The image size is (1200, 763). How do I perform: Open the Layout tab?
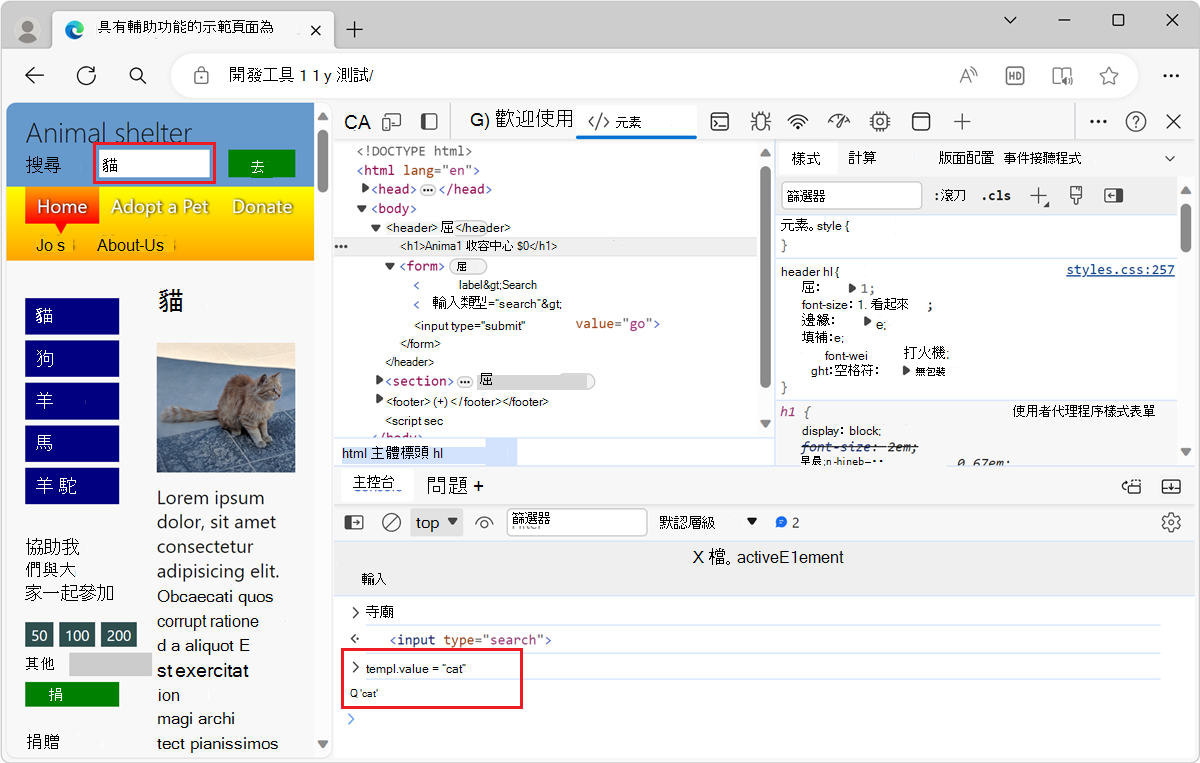point(966,158)
